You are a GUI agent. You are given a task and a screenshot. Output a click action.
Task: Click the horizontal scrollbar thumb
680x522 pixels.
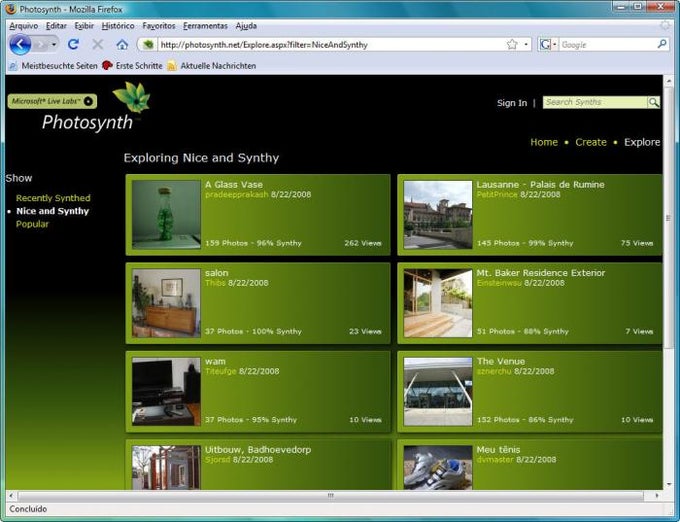click(x=330, y=495)
